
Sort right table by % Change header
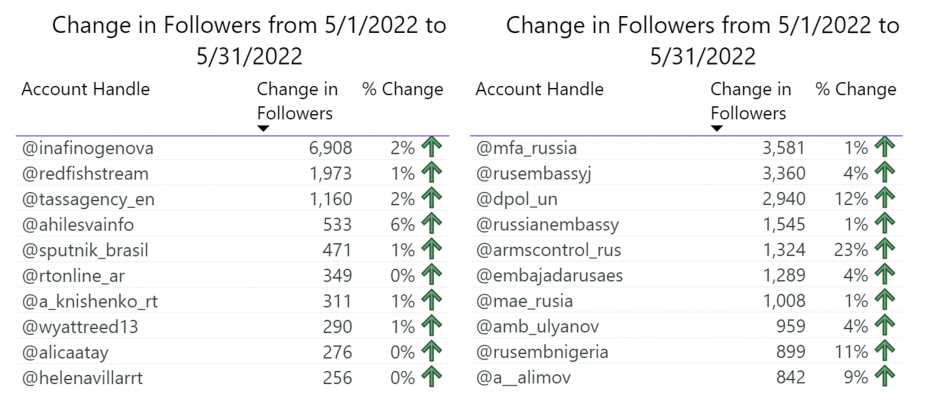[855, 90]
